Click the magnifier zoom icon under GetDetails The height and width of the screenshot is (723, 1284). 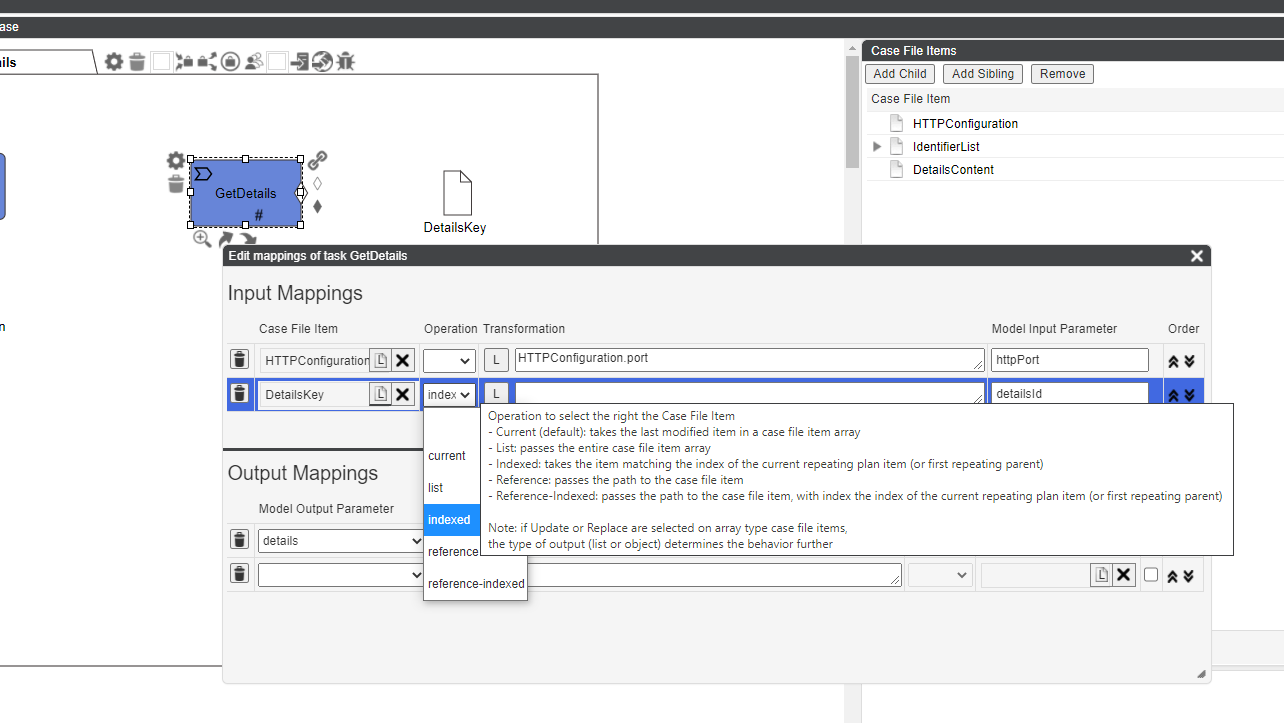click(202, 239)
